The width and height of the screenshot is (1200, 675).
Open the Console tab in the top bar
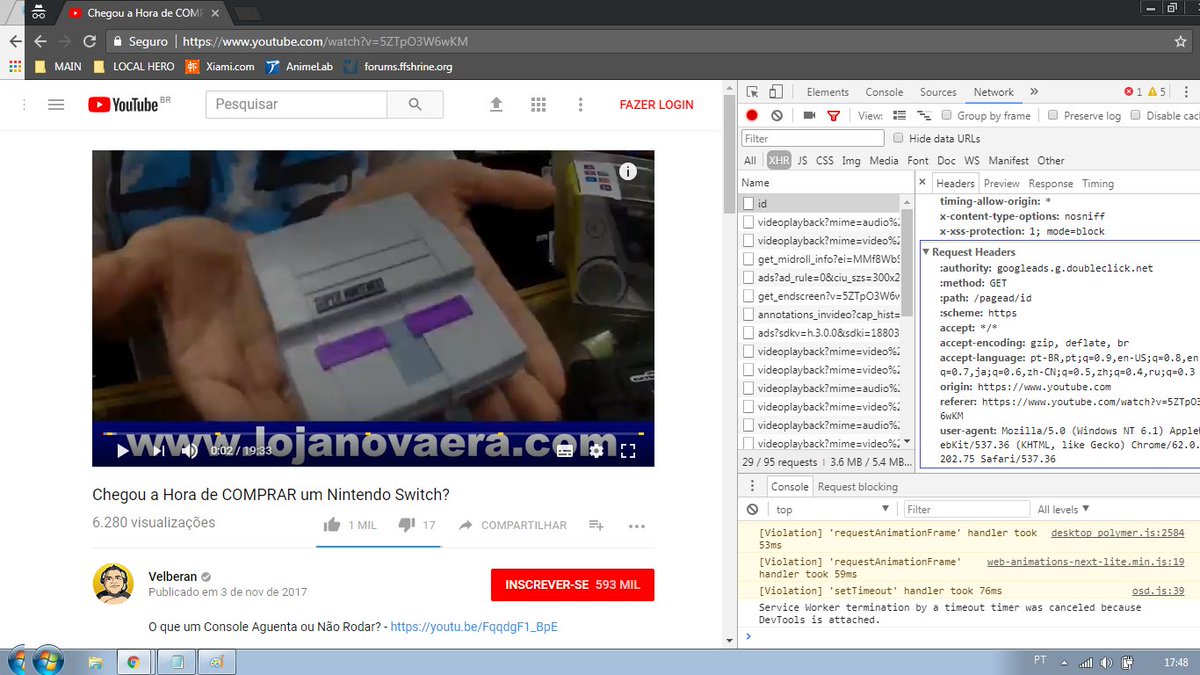point(884,92)
